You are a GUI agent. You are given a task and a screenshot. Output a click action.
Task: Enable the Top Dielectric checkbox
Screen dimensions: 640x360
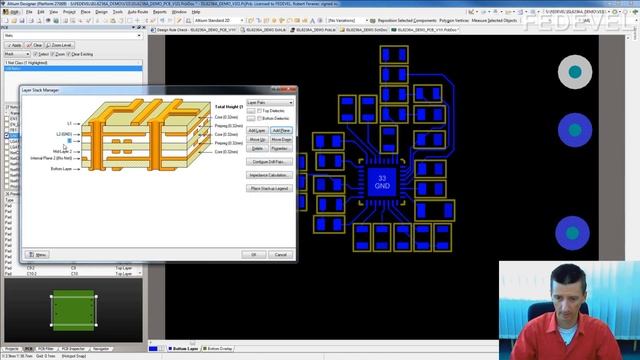coord(260,111)
